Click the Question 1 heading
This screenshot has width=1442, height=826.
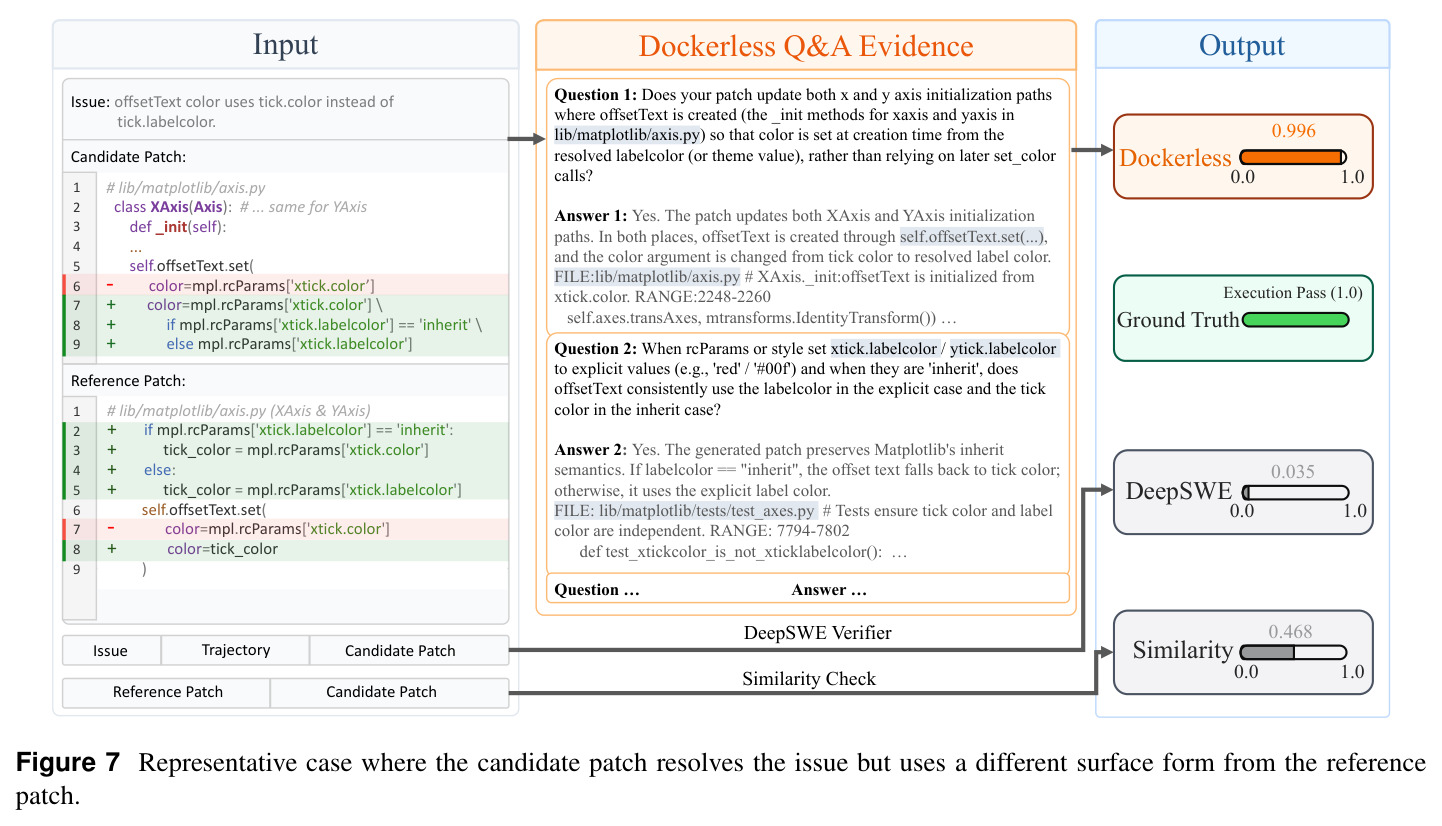point(595,95)
